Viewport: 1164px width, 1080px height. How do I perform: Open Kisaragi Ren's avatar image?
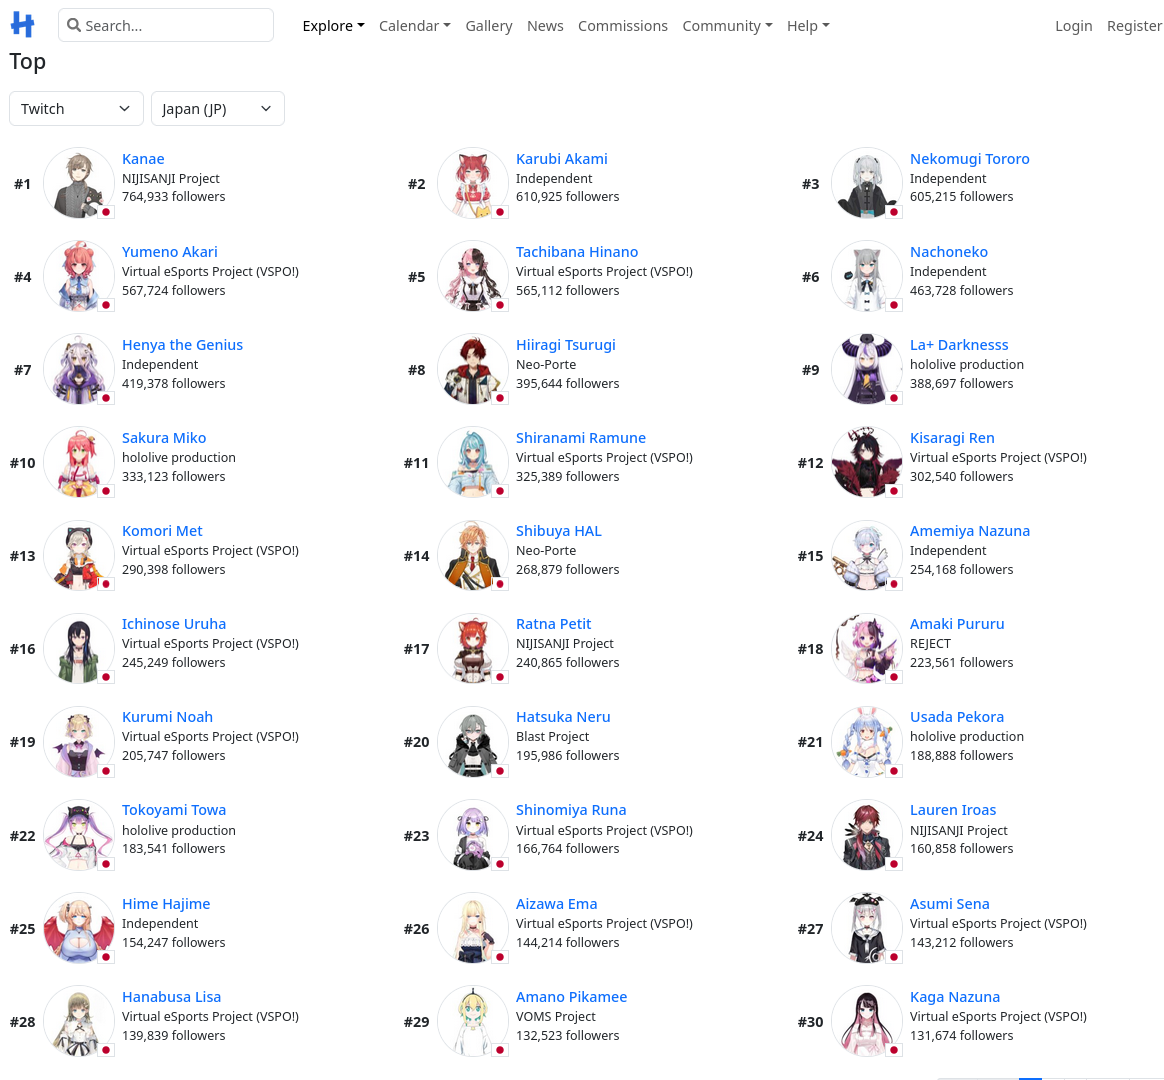867,462
